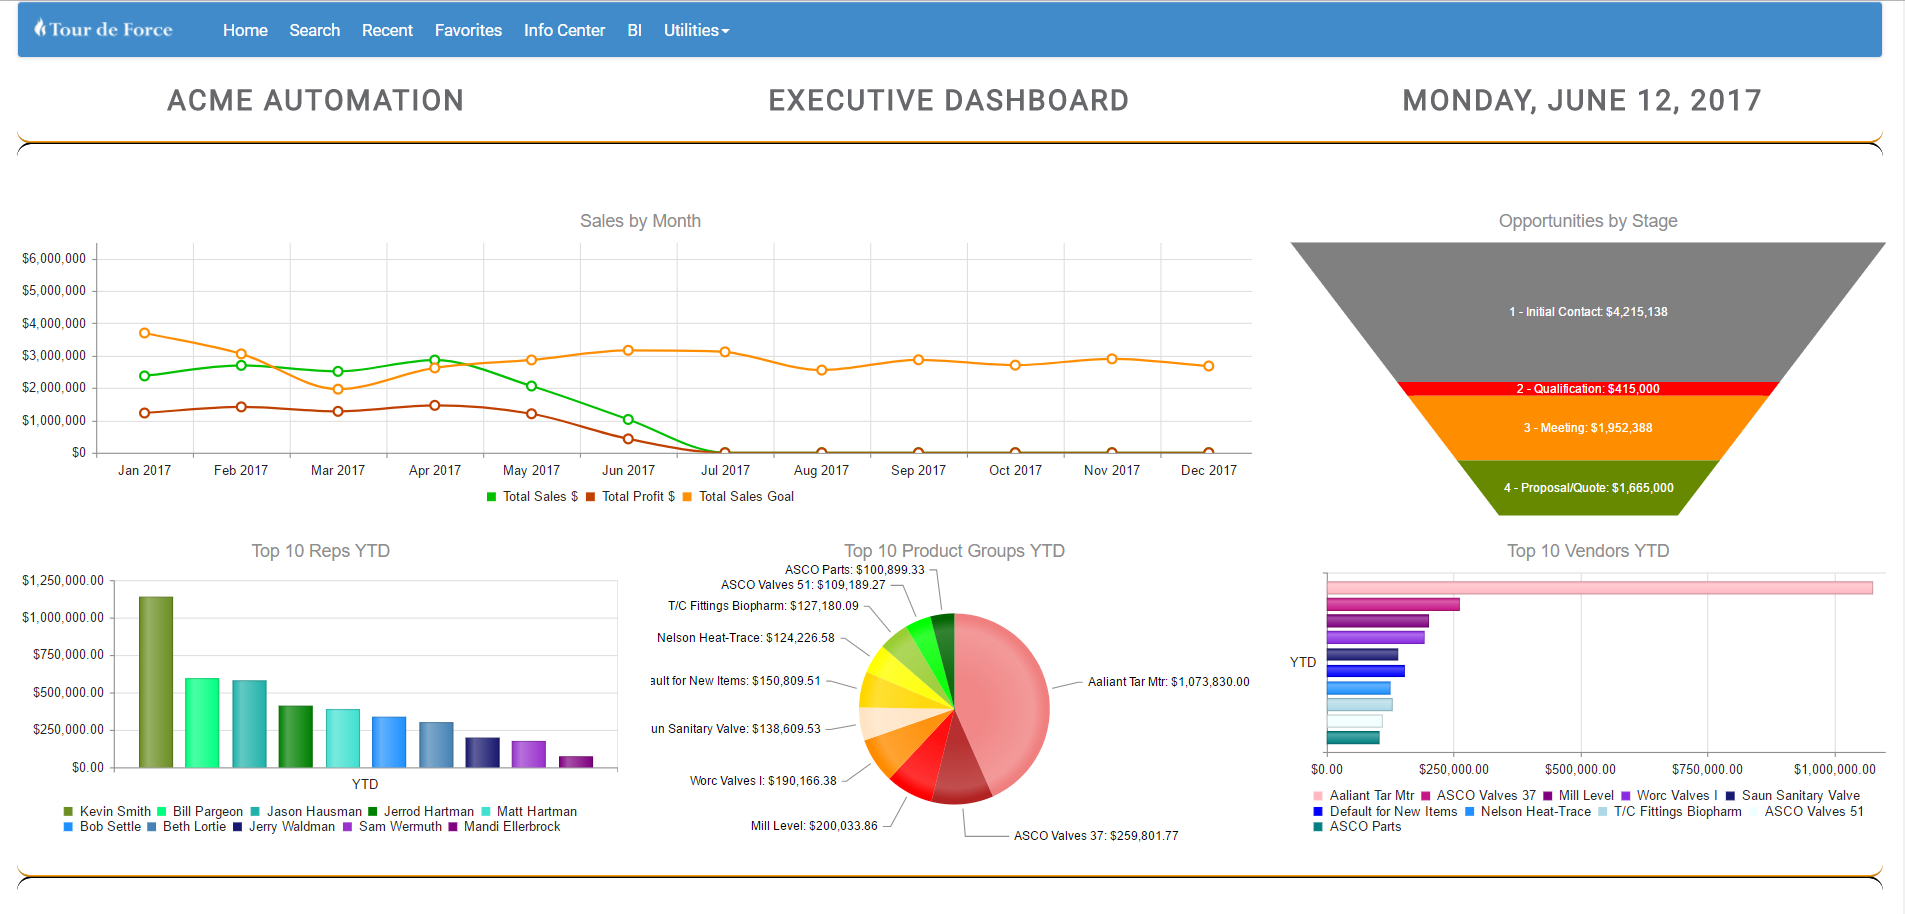Screen dimensions: 1905x914
Task: Click the Top 10 Vendors YTD title
Action: point(1588,551)
